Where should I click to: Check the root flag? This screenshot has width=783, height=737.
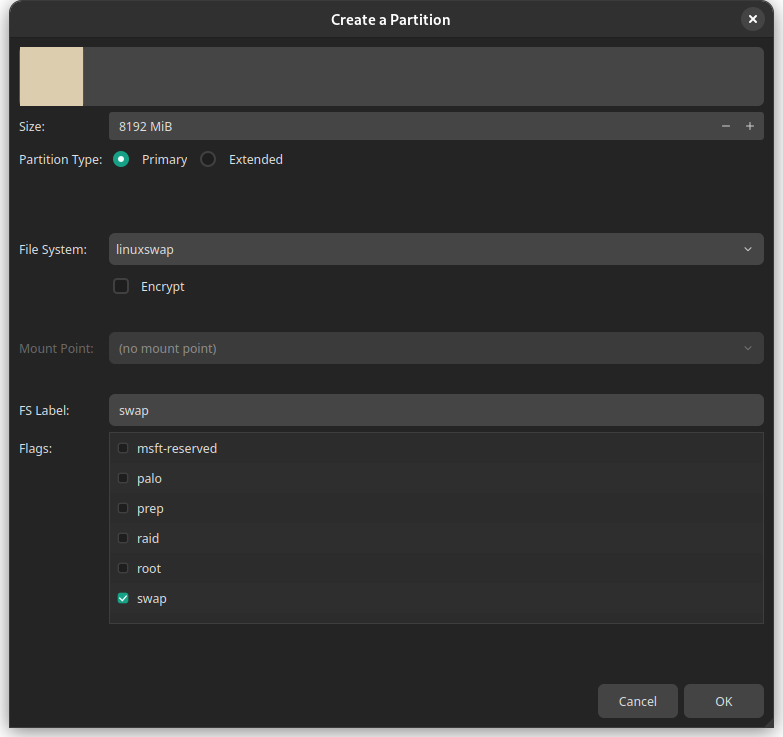click(123, 568)
